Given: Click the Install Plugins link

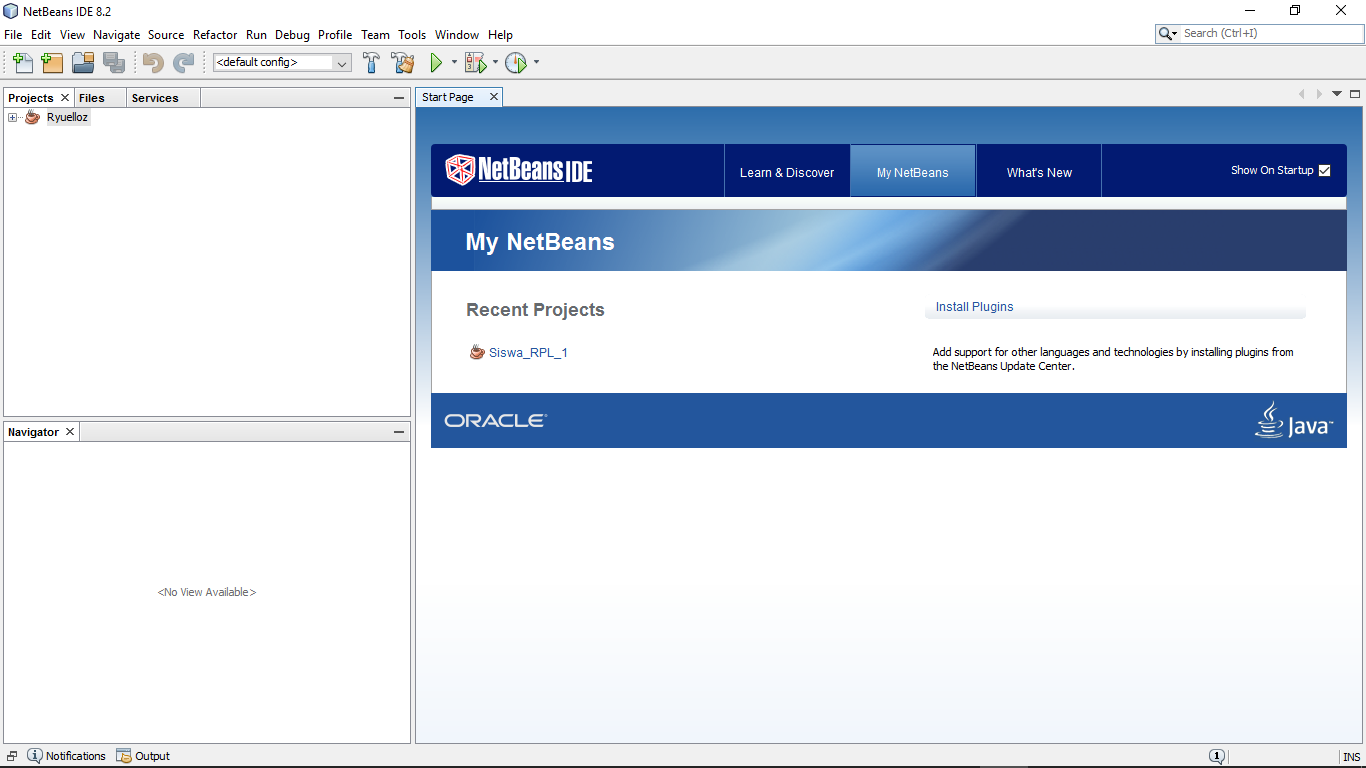Looking at the screenshot, I should [974, 306].
